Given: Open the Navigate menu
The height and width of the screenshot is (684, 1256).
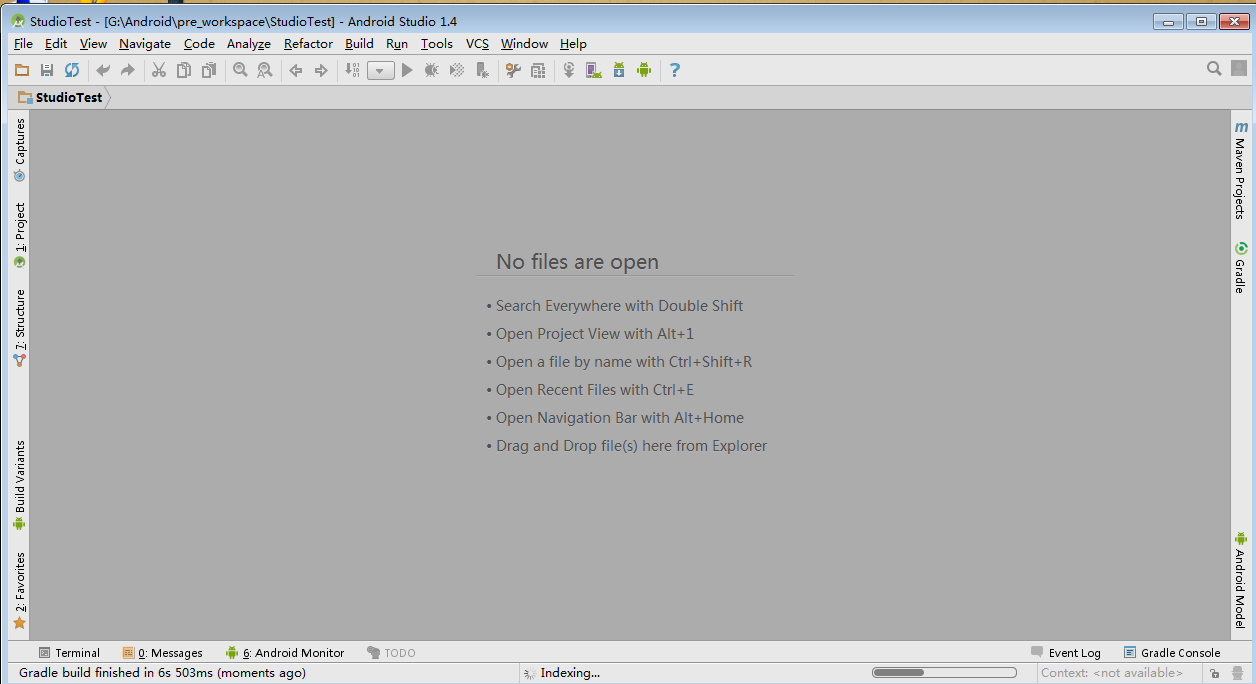Looking at the screenshot, I should coord(145,44).
